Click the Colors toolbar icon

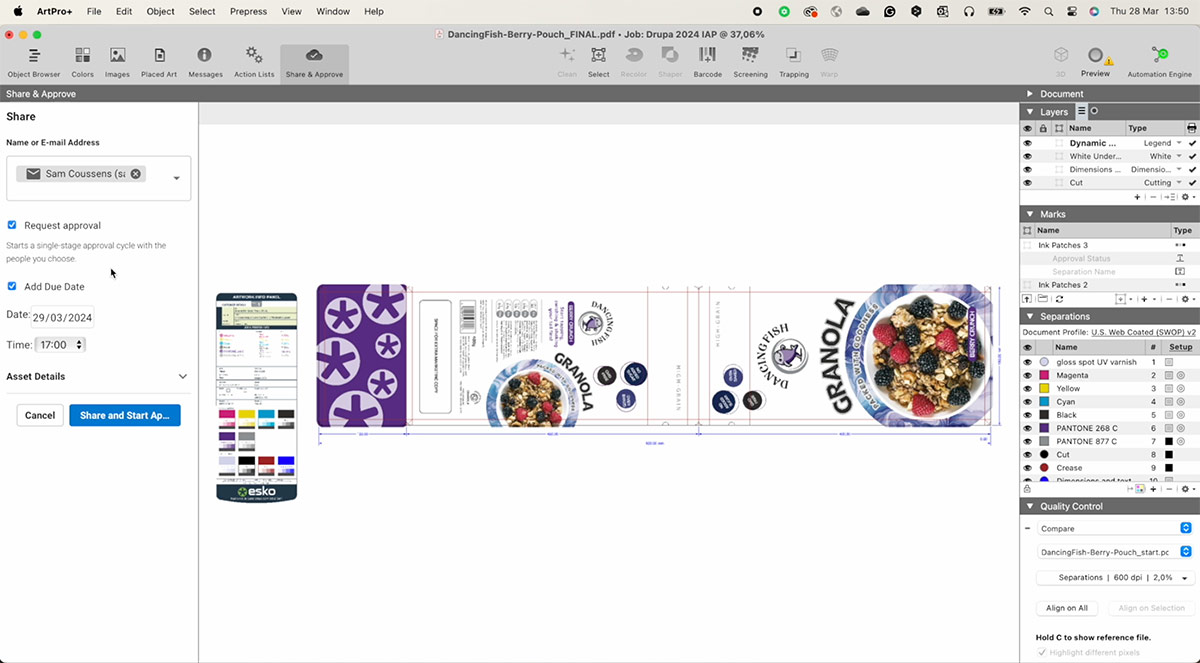pos(82,62)
